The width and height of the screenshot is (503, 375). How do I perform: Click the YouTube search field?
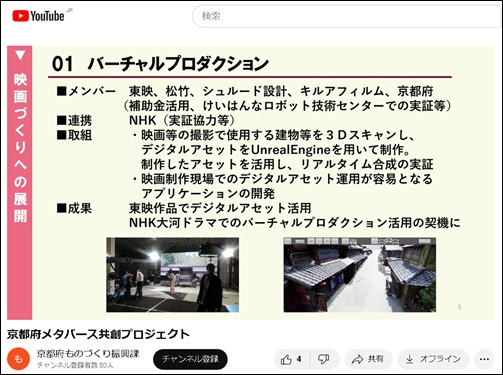tap(347, 16)
